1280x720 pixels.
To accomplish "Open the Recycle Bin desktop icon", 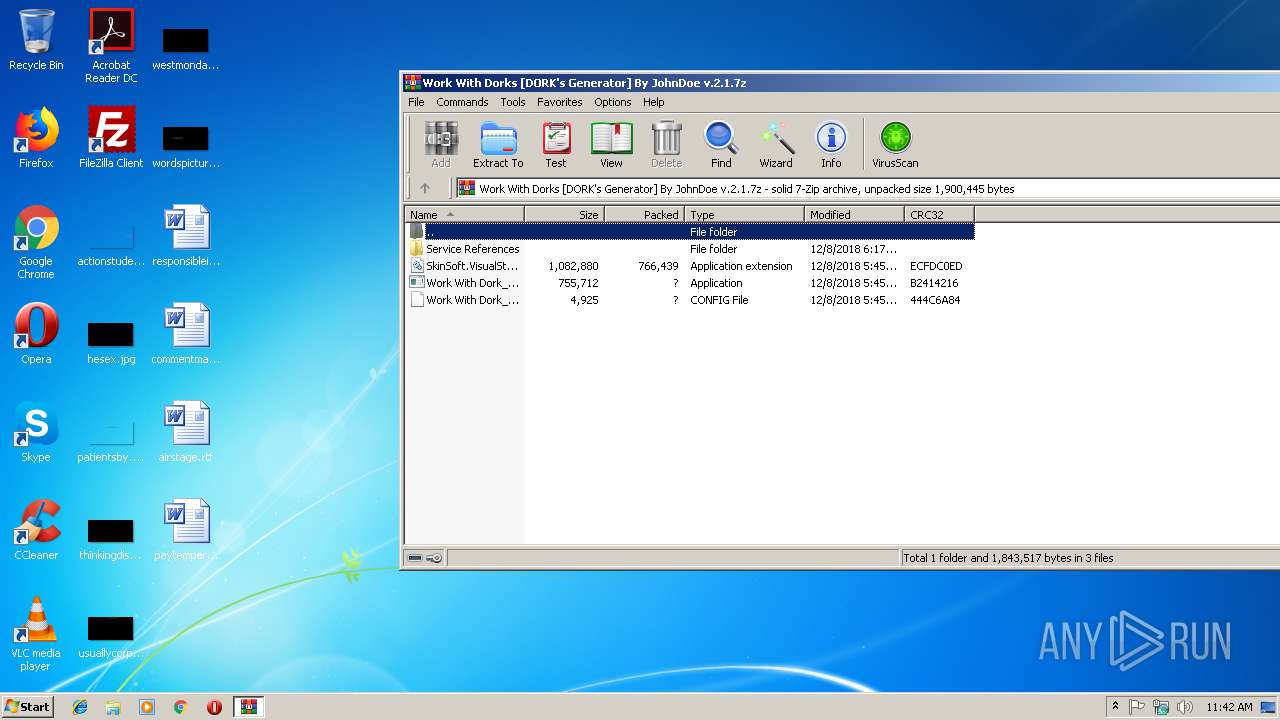I will click(x=36, y=40).
